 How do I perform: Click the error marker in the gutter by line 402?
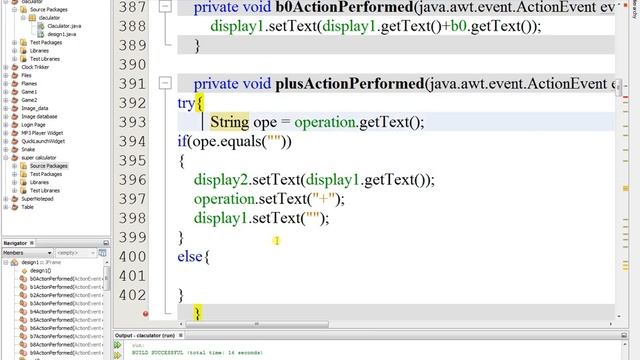pos(145,314)
